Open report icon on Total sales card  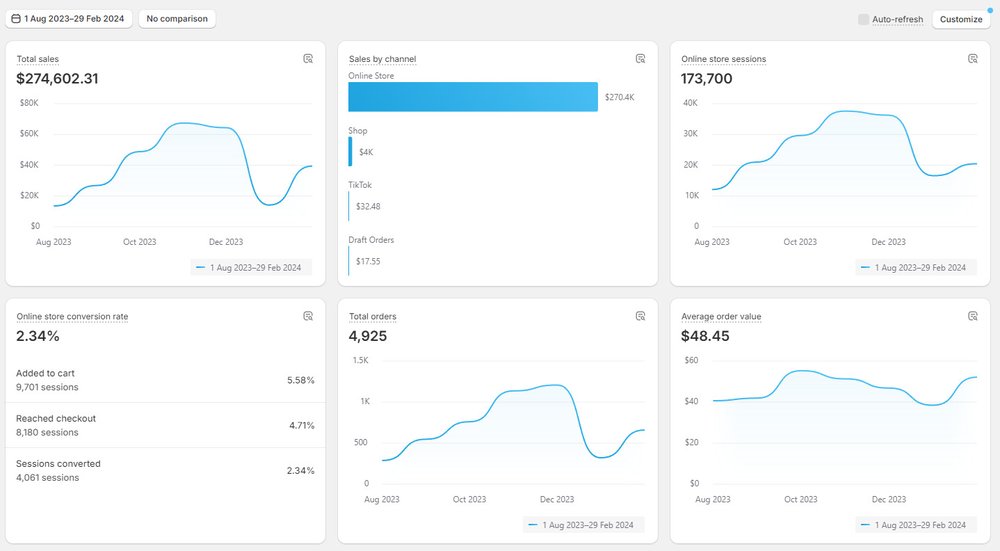click(308, 59)
